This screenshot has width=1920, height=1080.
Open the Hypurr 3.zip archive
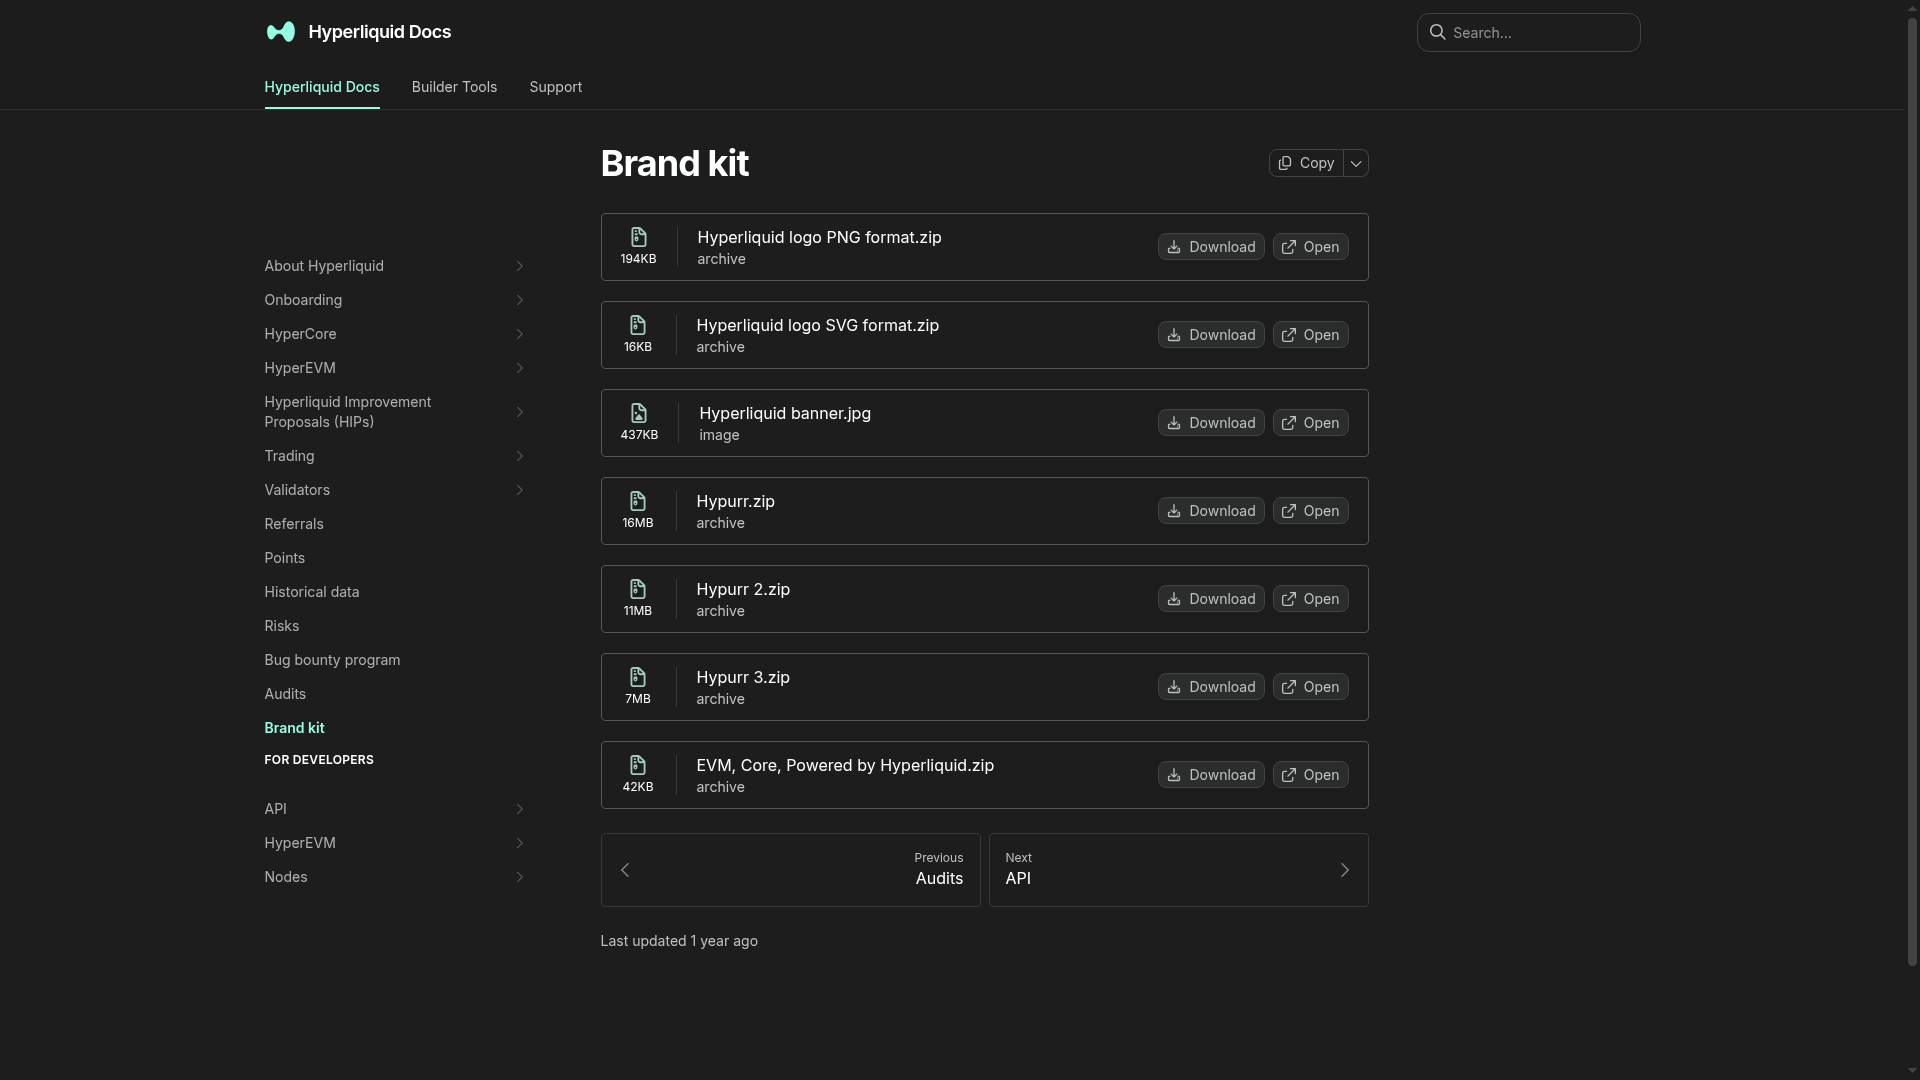click(x=1310, y=687)
